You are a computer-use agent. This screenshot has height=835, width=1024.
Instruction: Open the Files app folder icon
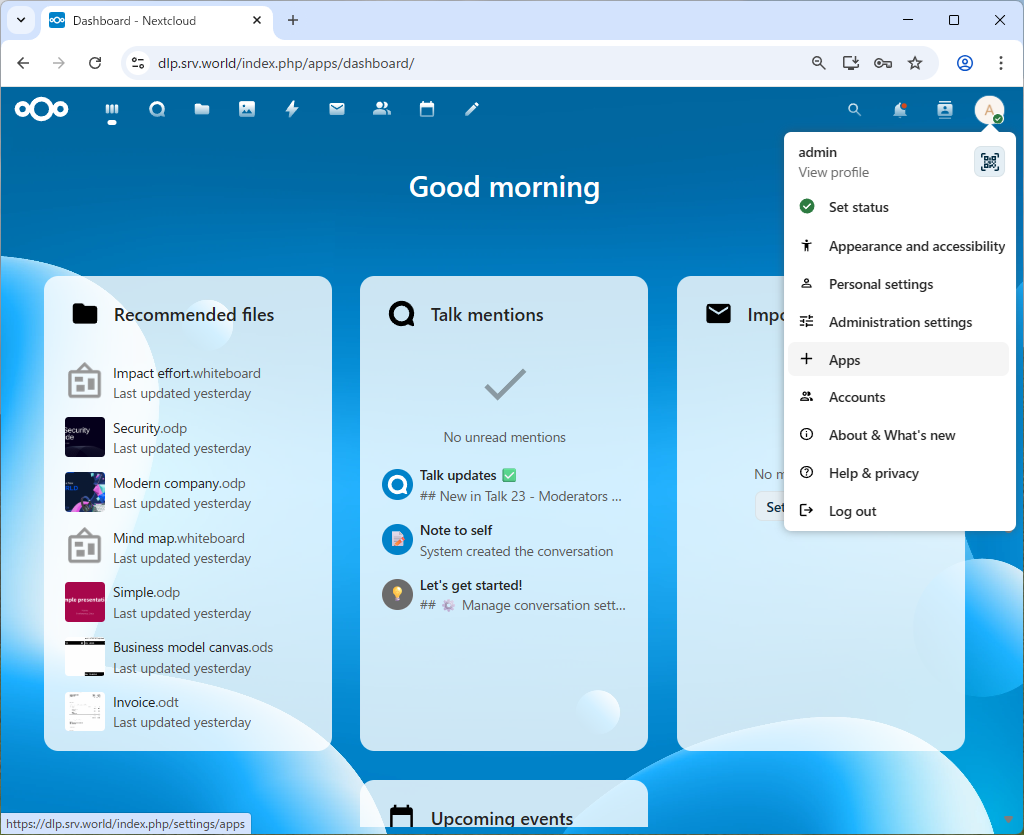pos(202,109)
